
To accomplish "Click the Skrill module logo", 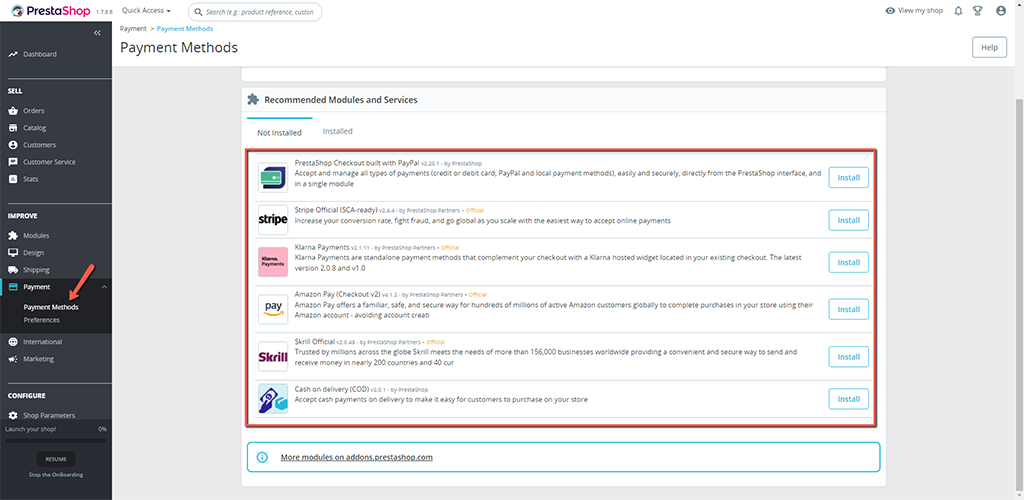I will point(273,356).
